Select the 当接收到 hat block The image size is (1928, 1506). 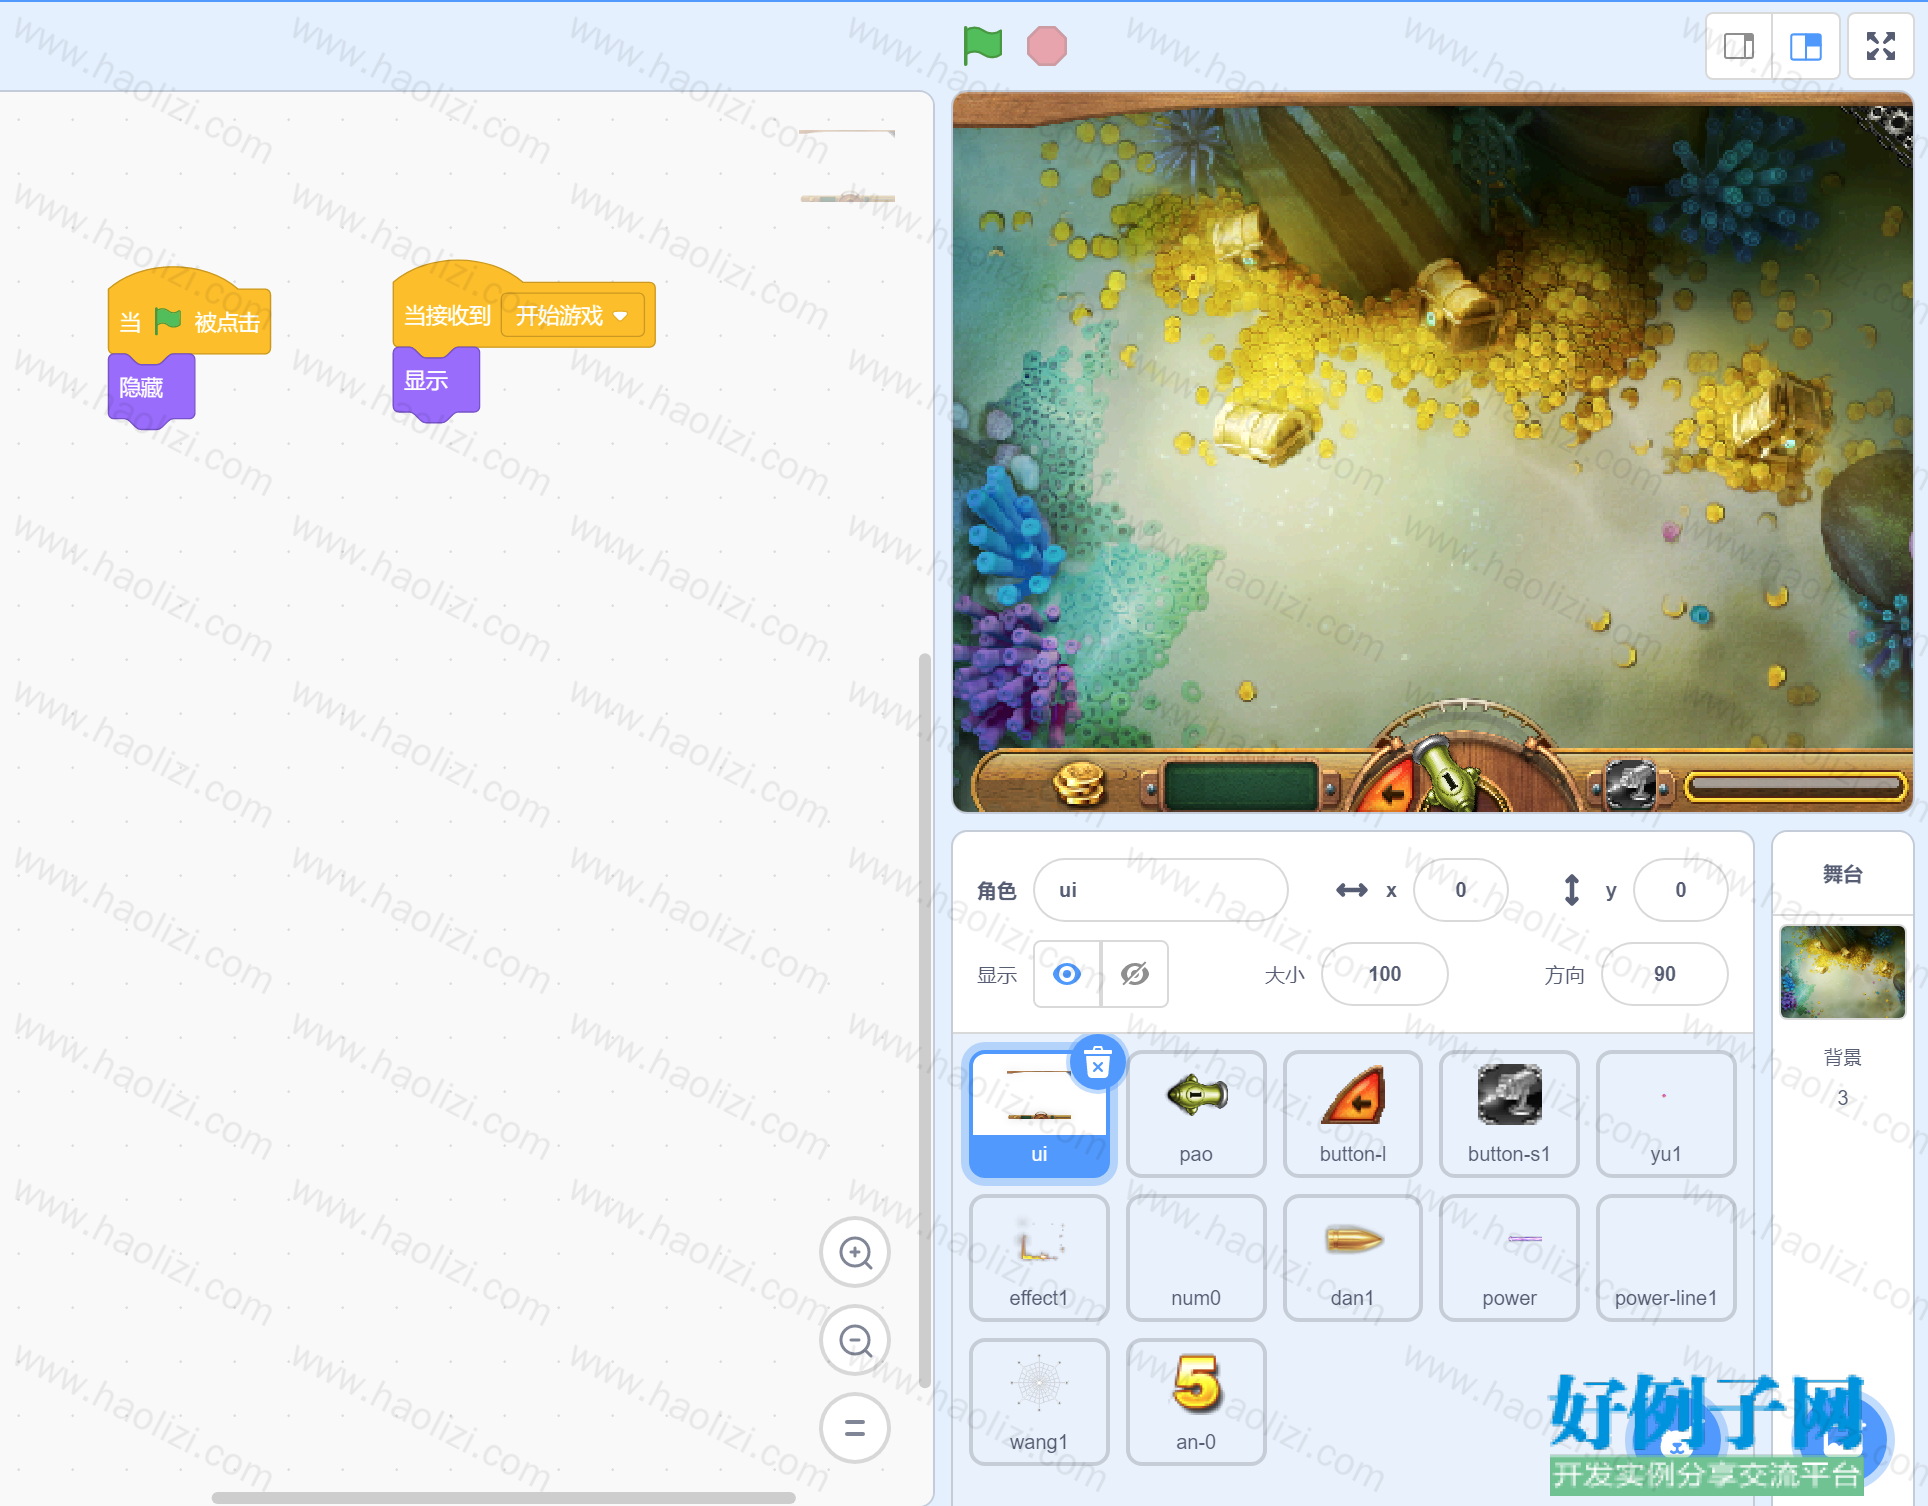coord(447,316)
